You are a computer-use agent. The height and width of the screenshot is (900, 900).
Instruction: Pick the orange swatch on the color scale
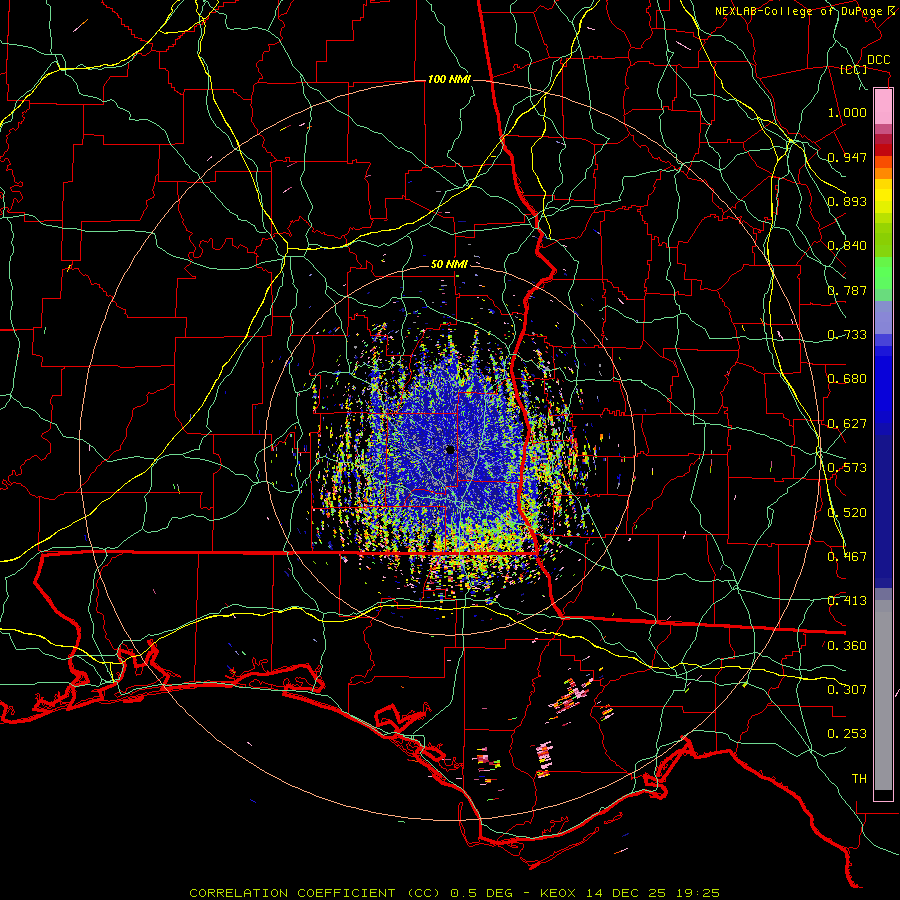883,173
